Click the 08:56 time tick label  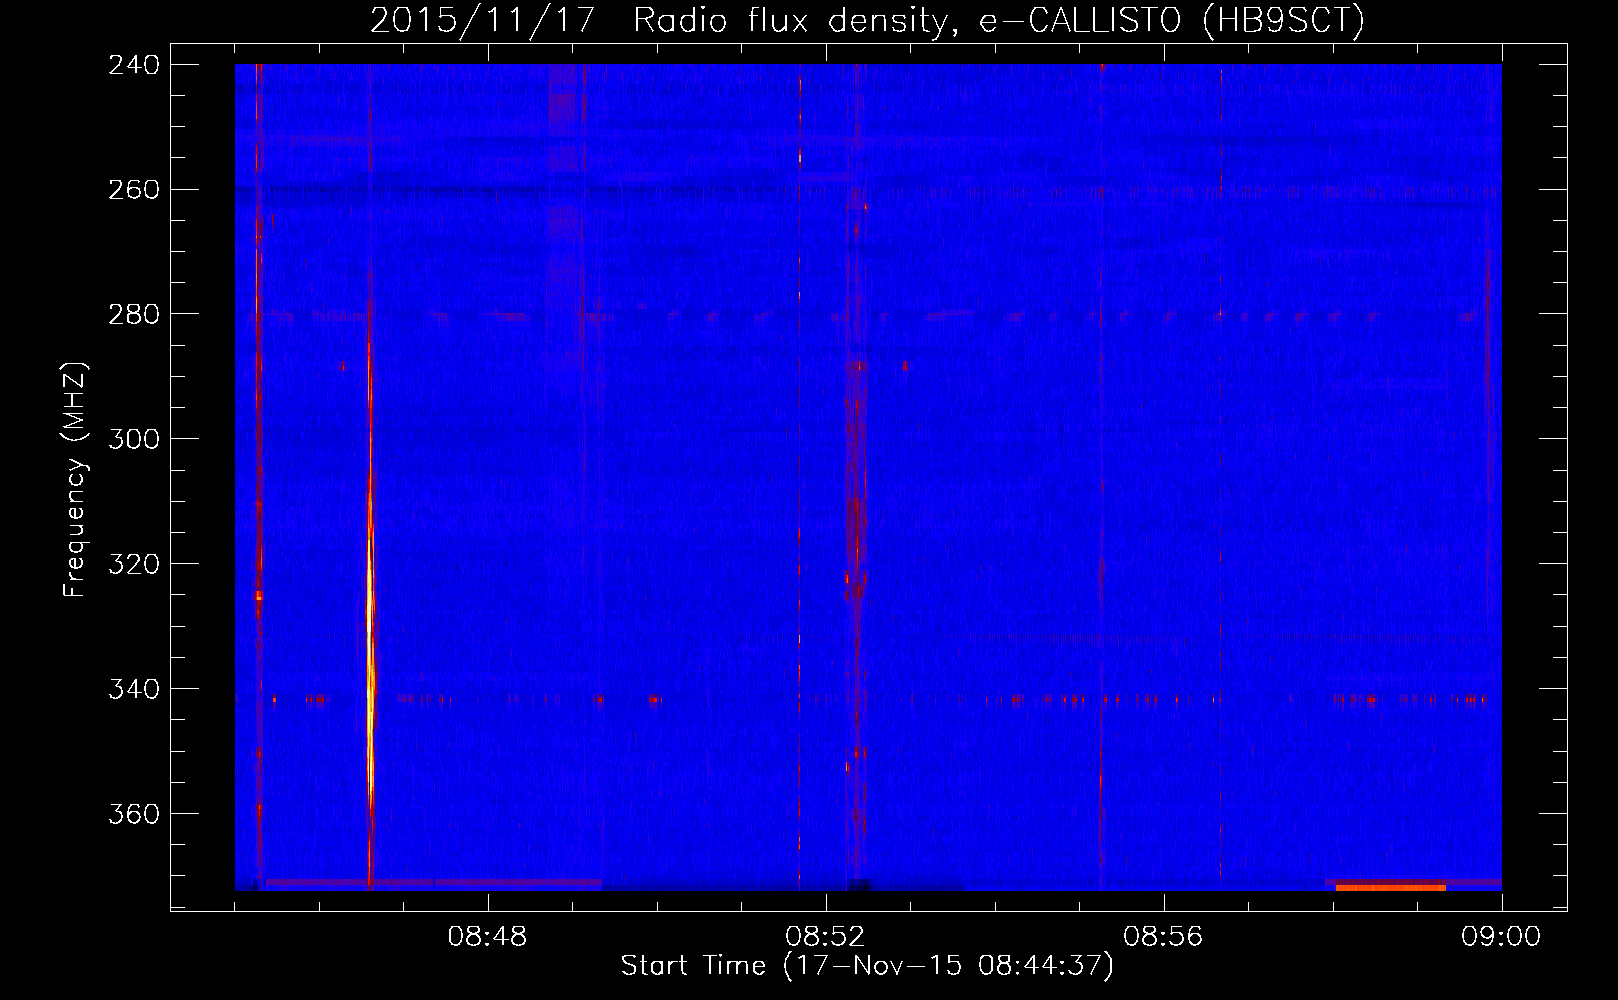coord(1163,937)
